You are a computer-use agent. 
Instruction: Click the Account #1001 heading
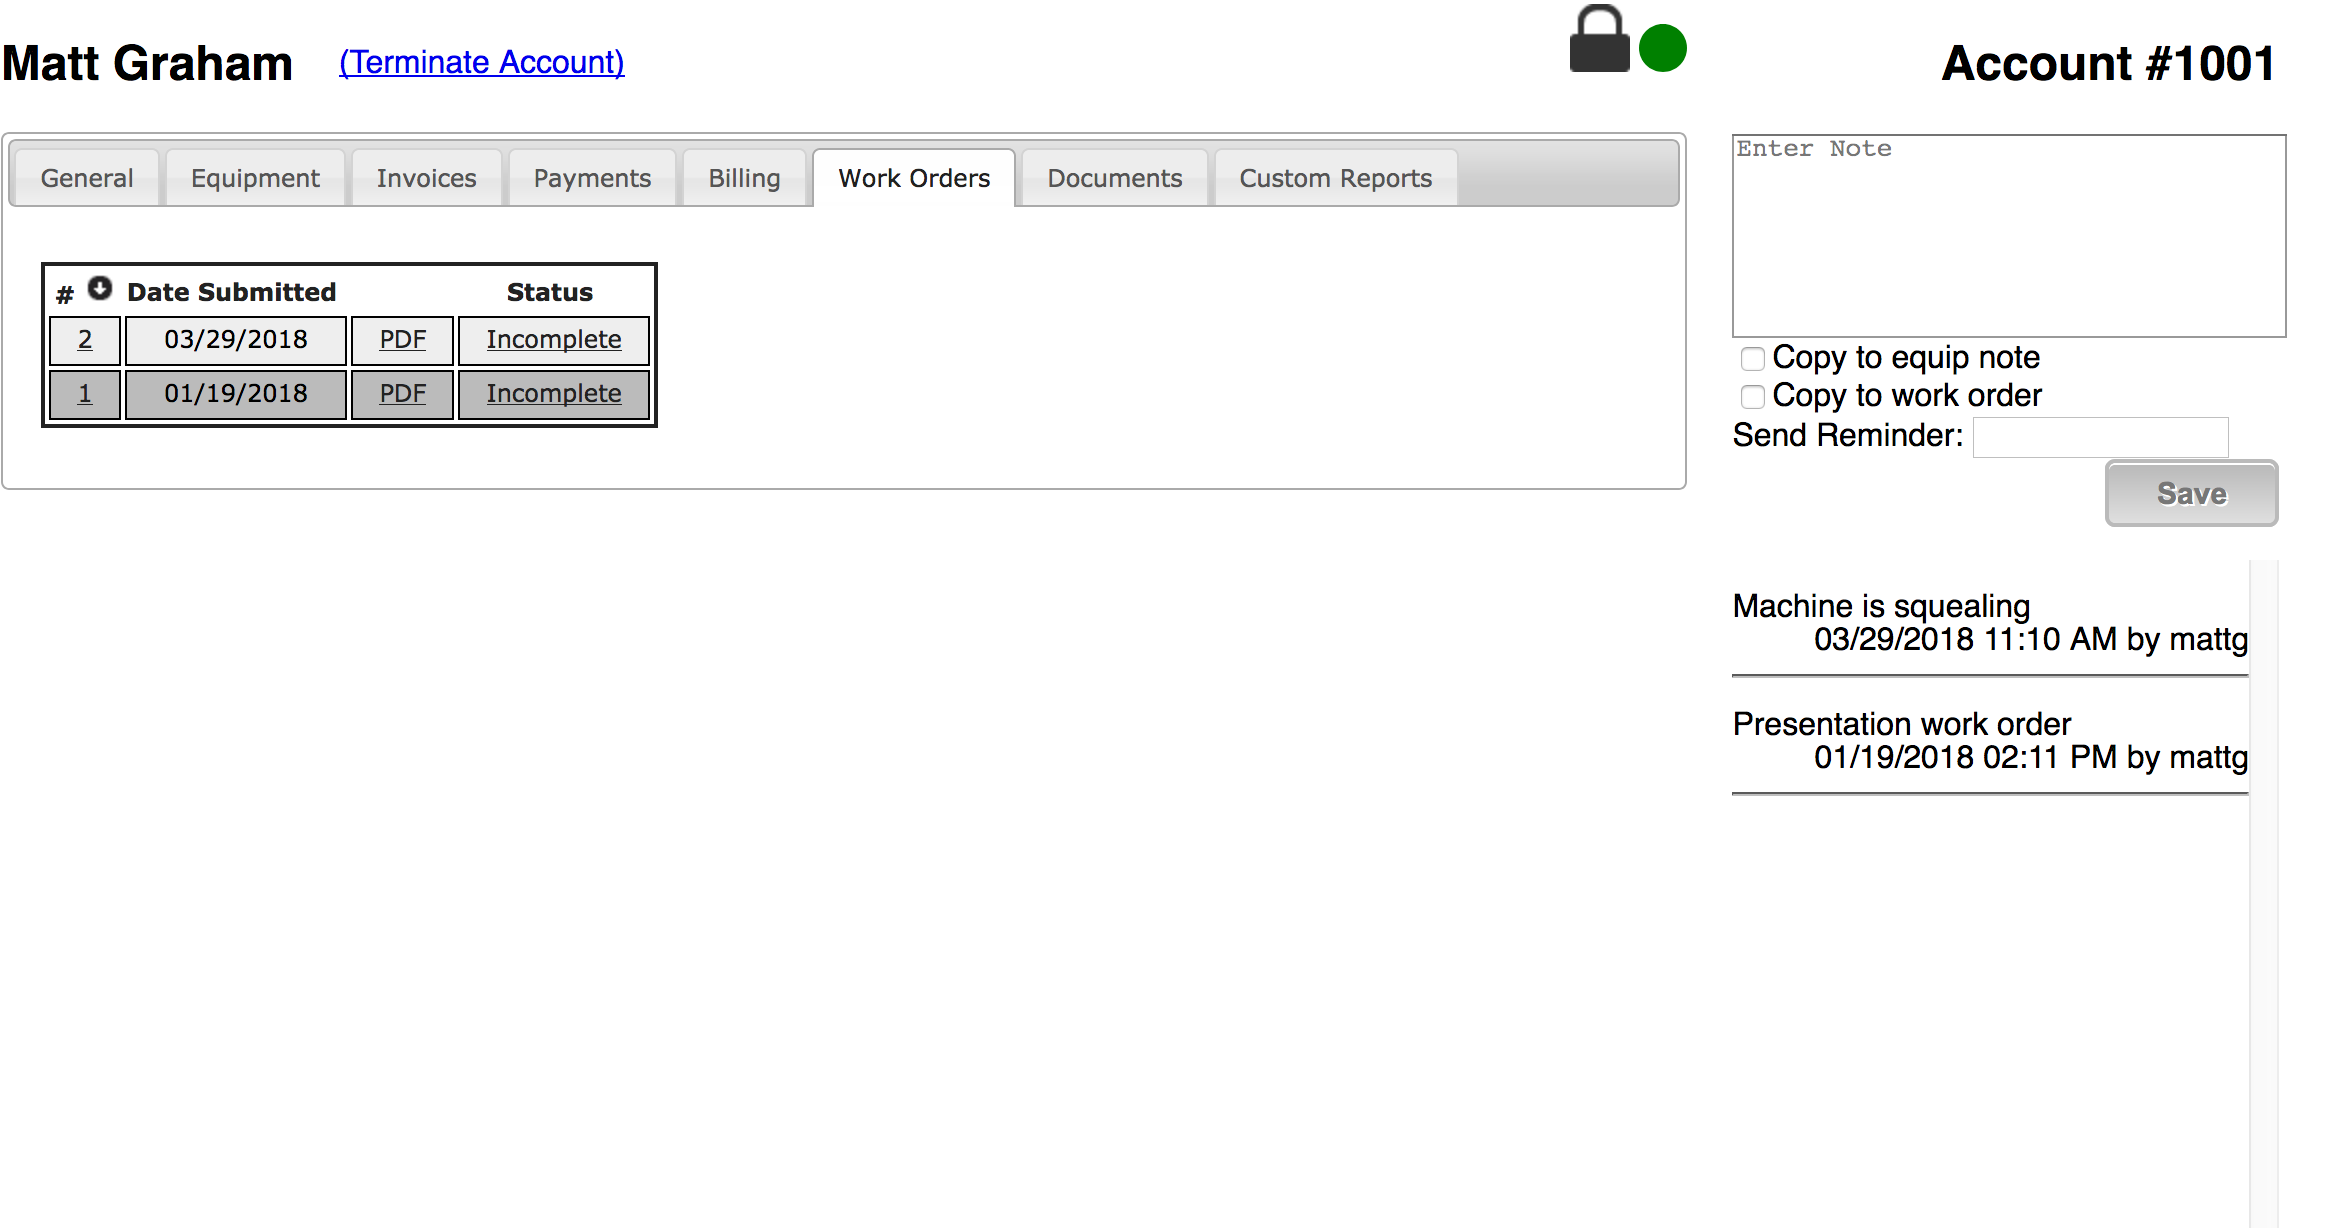click(x=2108, y=63)
